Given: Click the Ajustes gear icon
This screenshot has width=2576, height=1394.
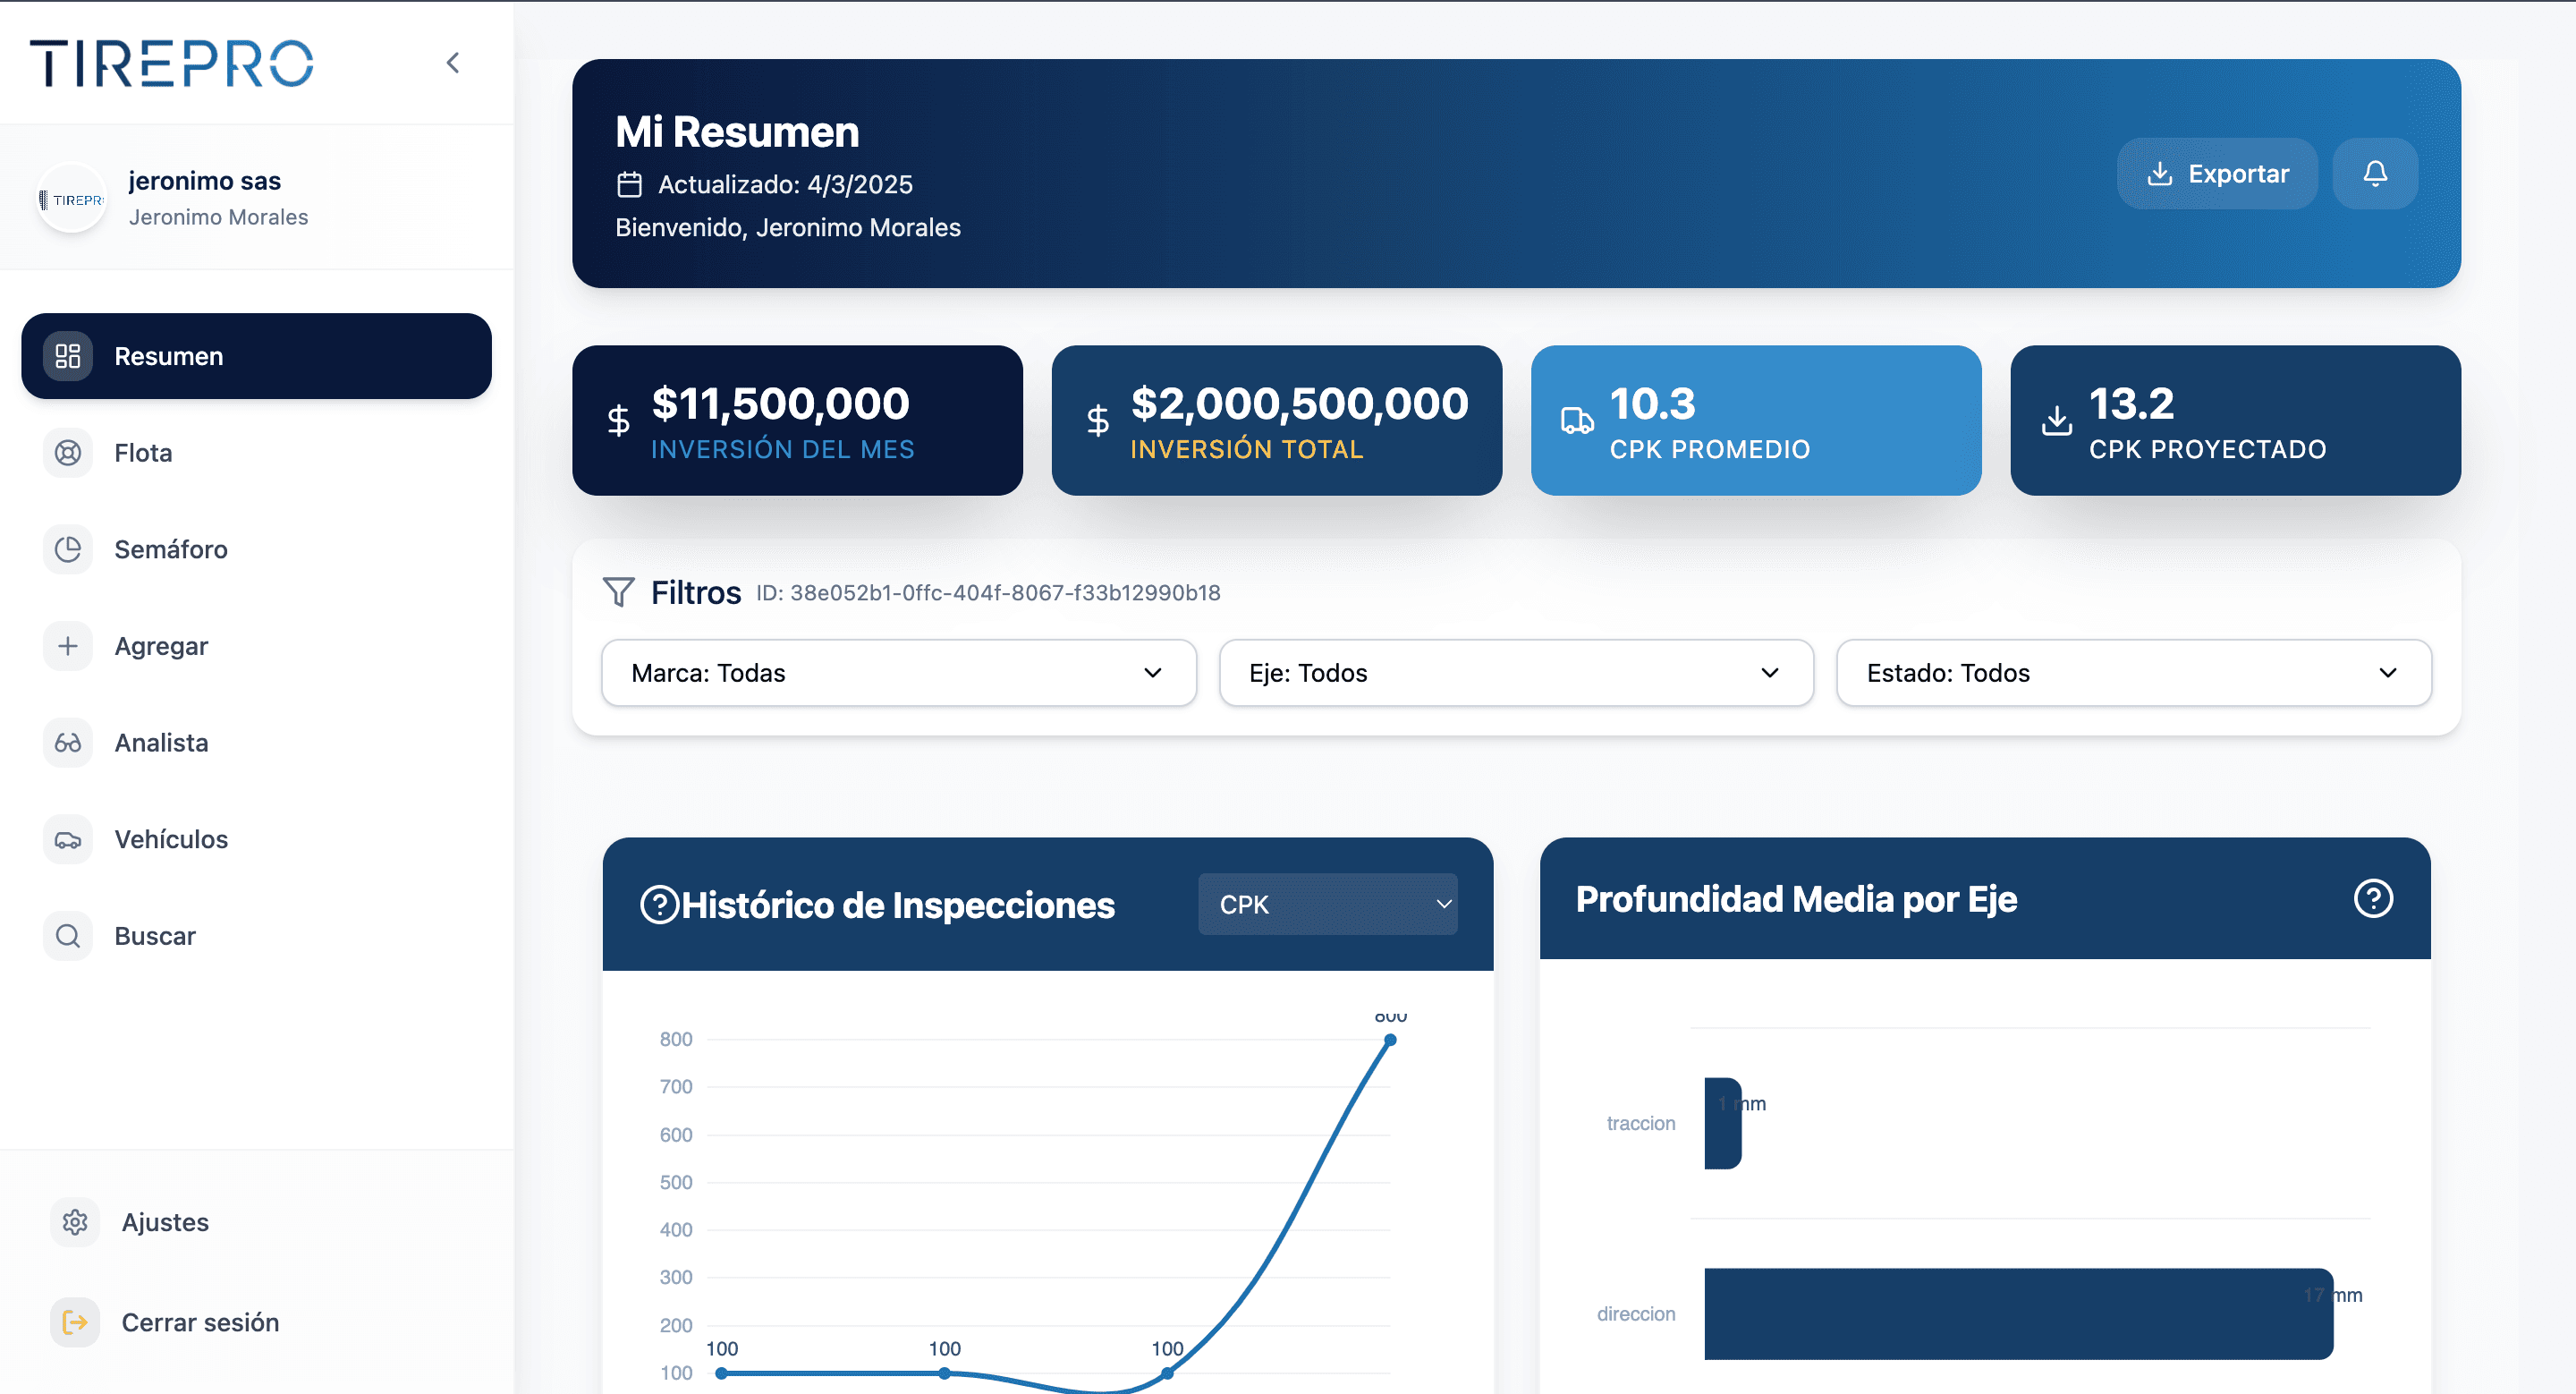Looking at the screenshot, I should point(75,1222).
